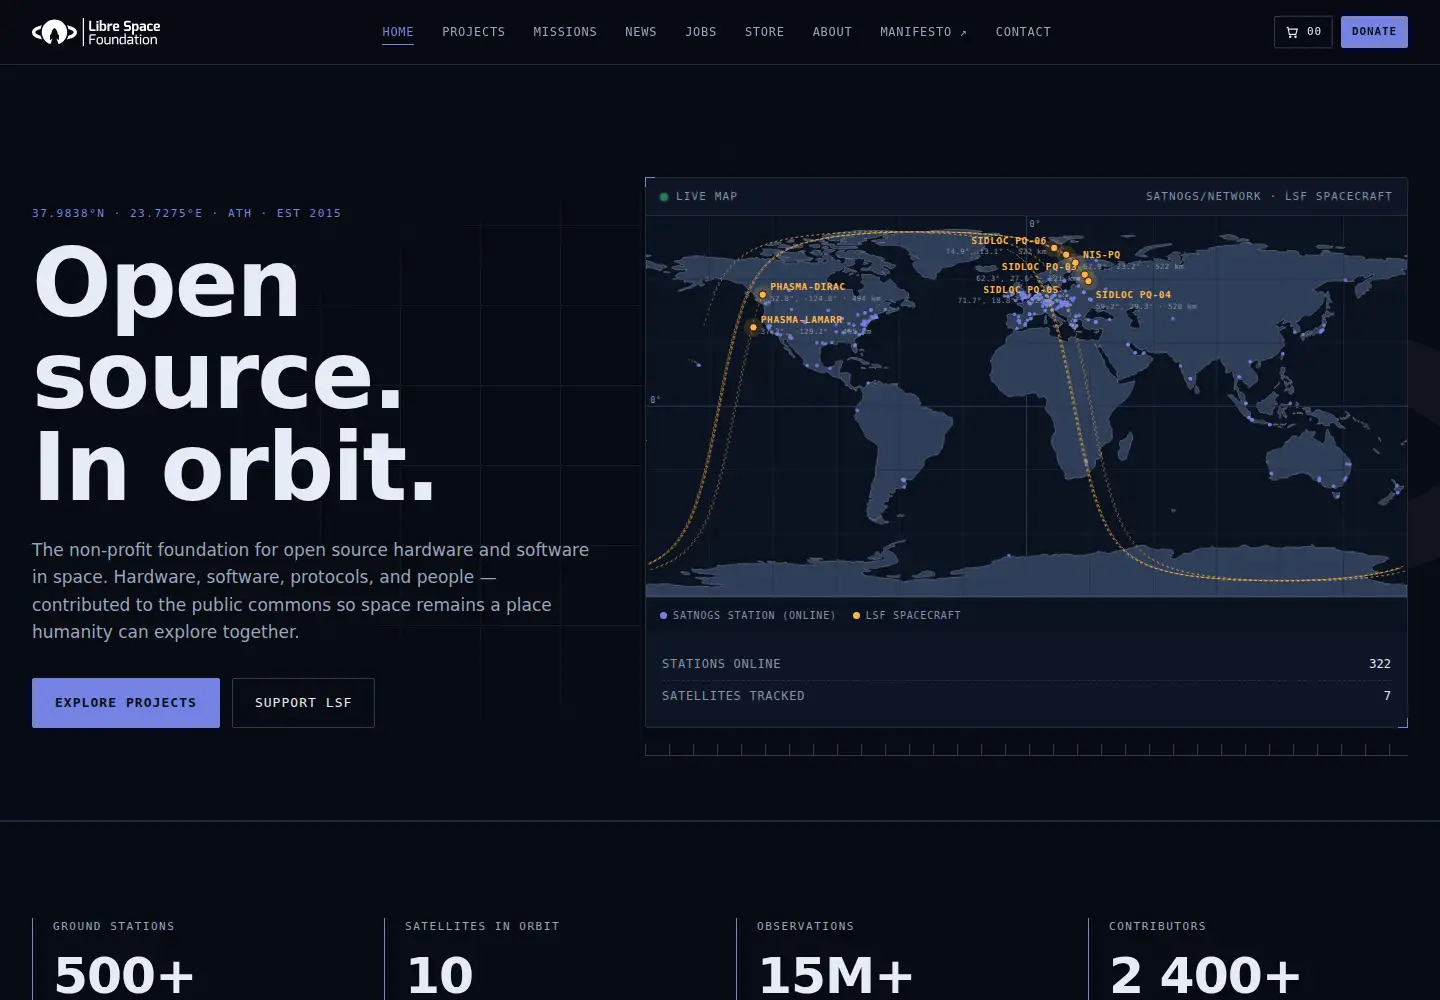Select the PHASMA-DIRAC spacecraft marker
This screenshot has height=1000, width=1440.
tap(762, 294)
